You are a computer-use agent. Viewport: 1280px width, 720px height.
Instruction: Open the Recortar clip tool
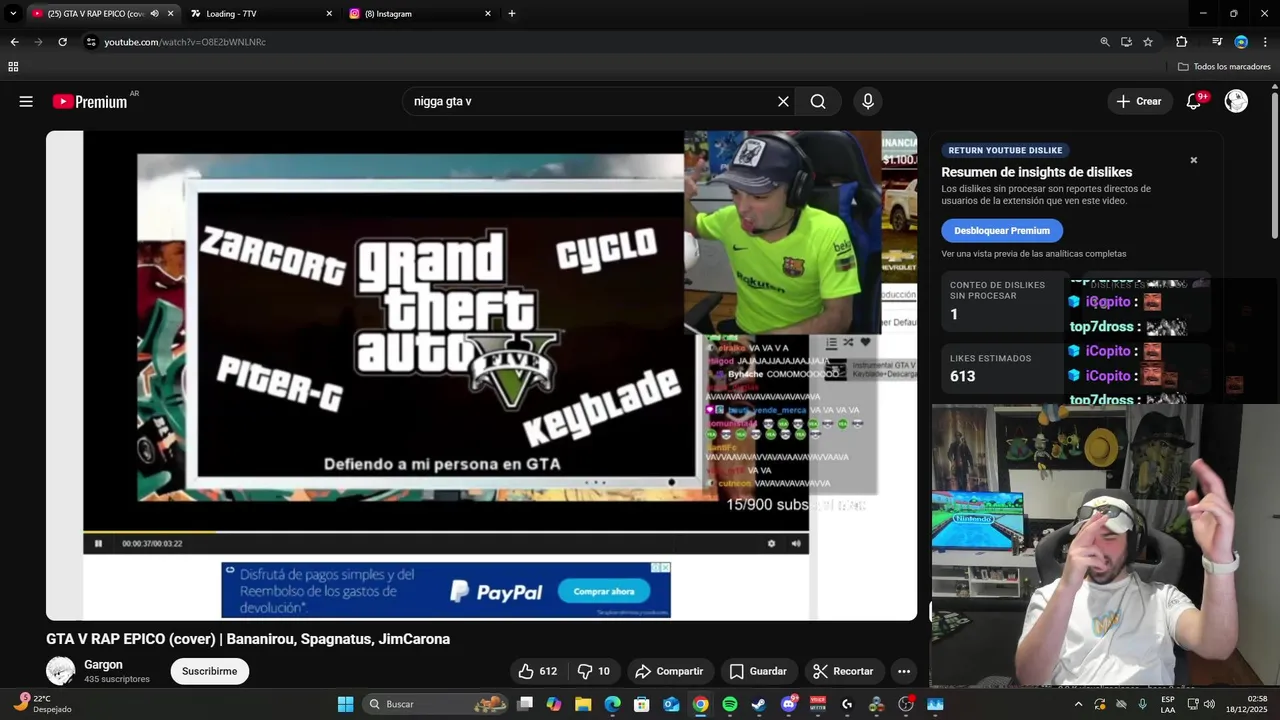843,671
